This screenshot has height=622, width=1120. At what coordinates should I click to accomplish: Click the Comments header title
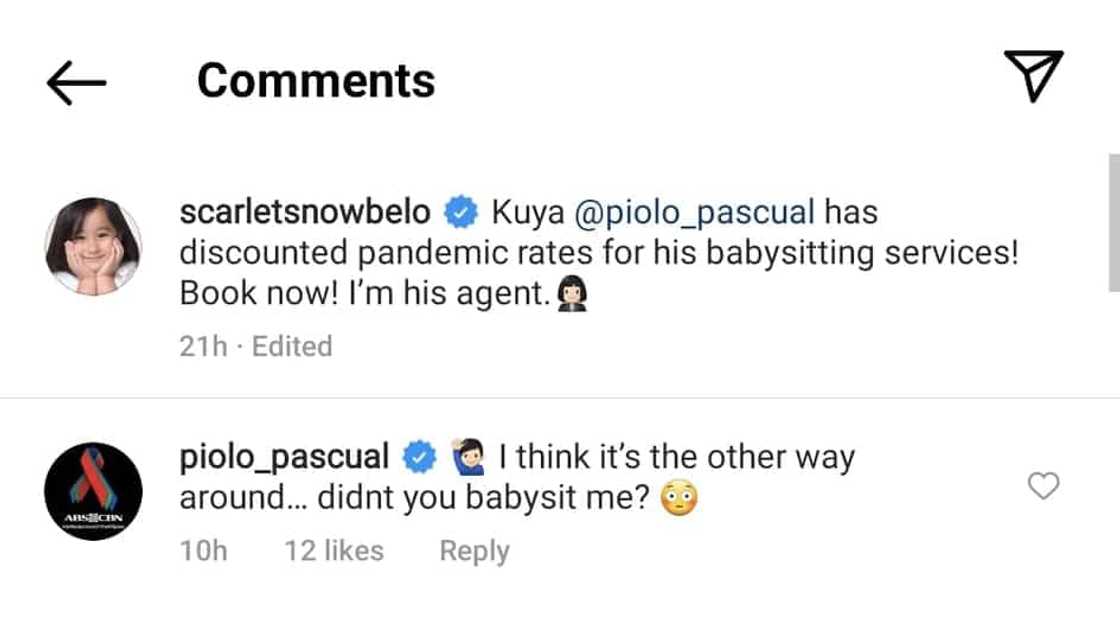point(316,81)
